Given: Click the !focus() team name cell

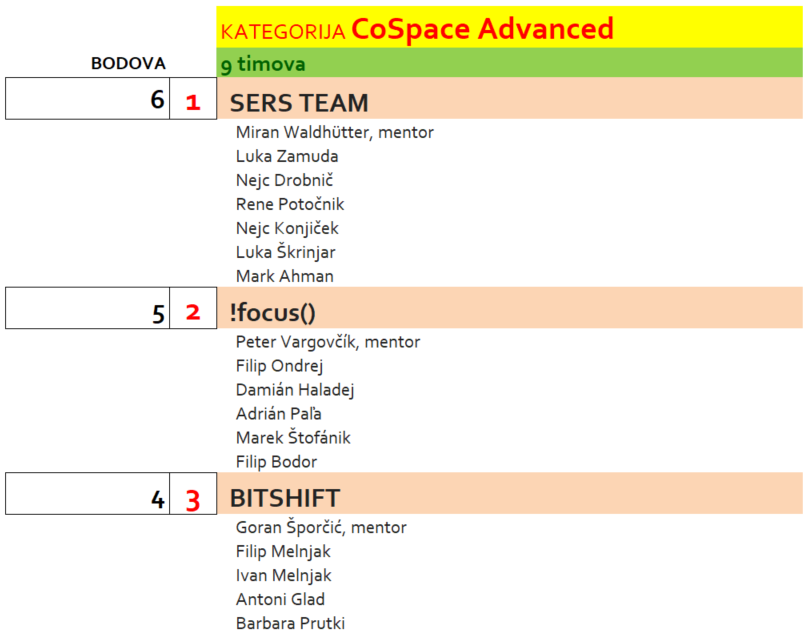Looking at the screenshot, I should click(x=509, y=312).
